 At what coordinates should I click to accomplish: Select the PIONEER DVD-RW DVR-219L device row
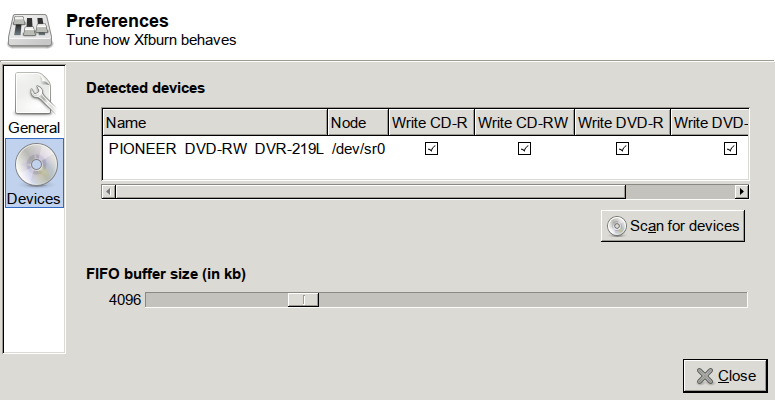pyautogui.click(x=214, y=149)
